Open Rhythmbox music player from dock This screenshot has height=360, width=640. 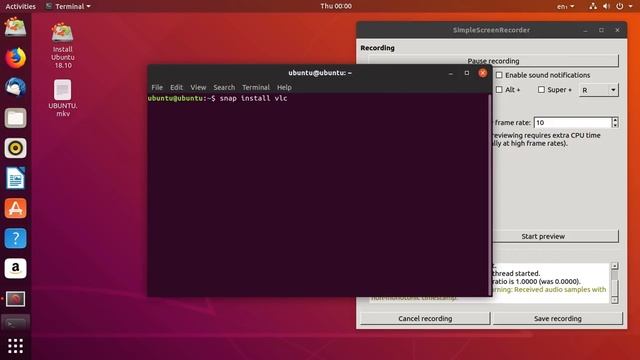tap(16, 148)
